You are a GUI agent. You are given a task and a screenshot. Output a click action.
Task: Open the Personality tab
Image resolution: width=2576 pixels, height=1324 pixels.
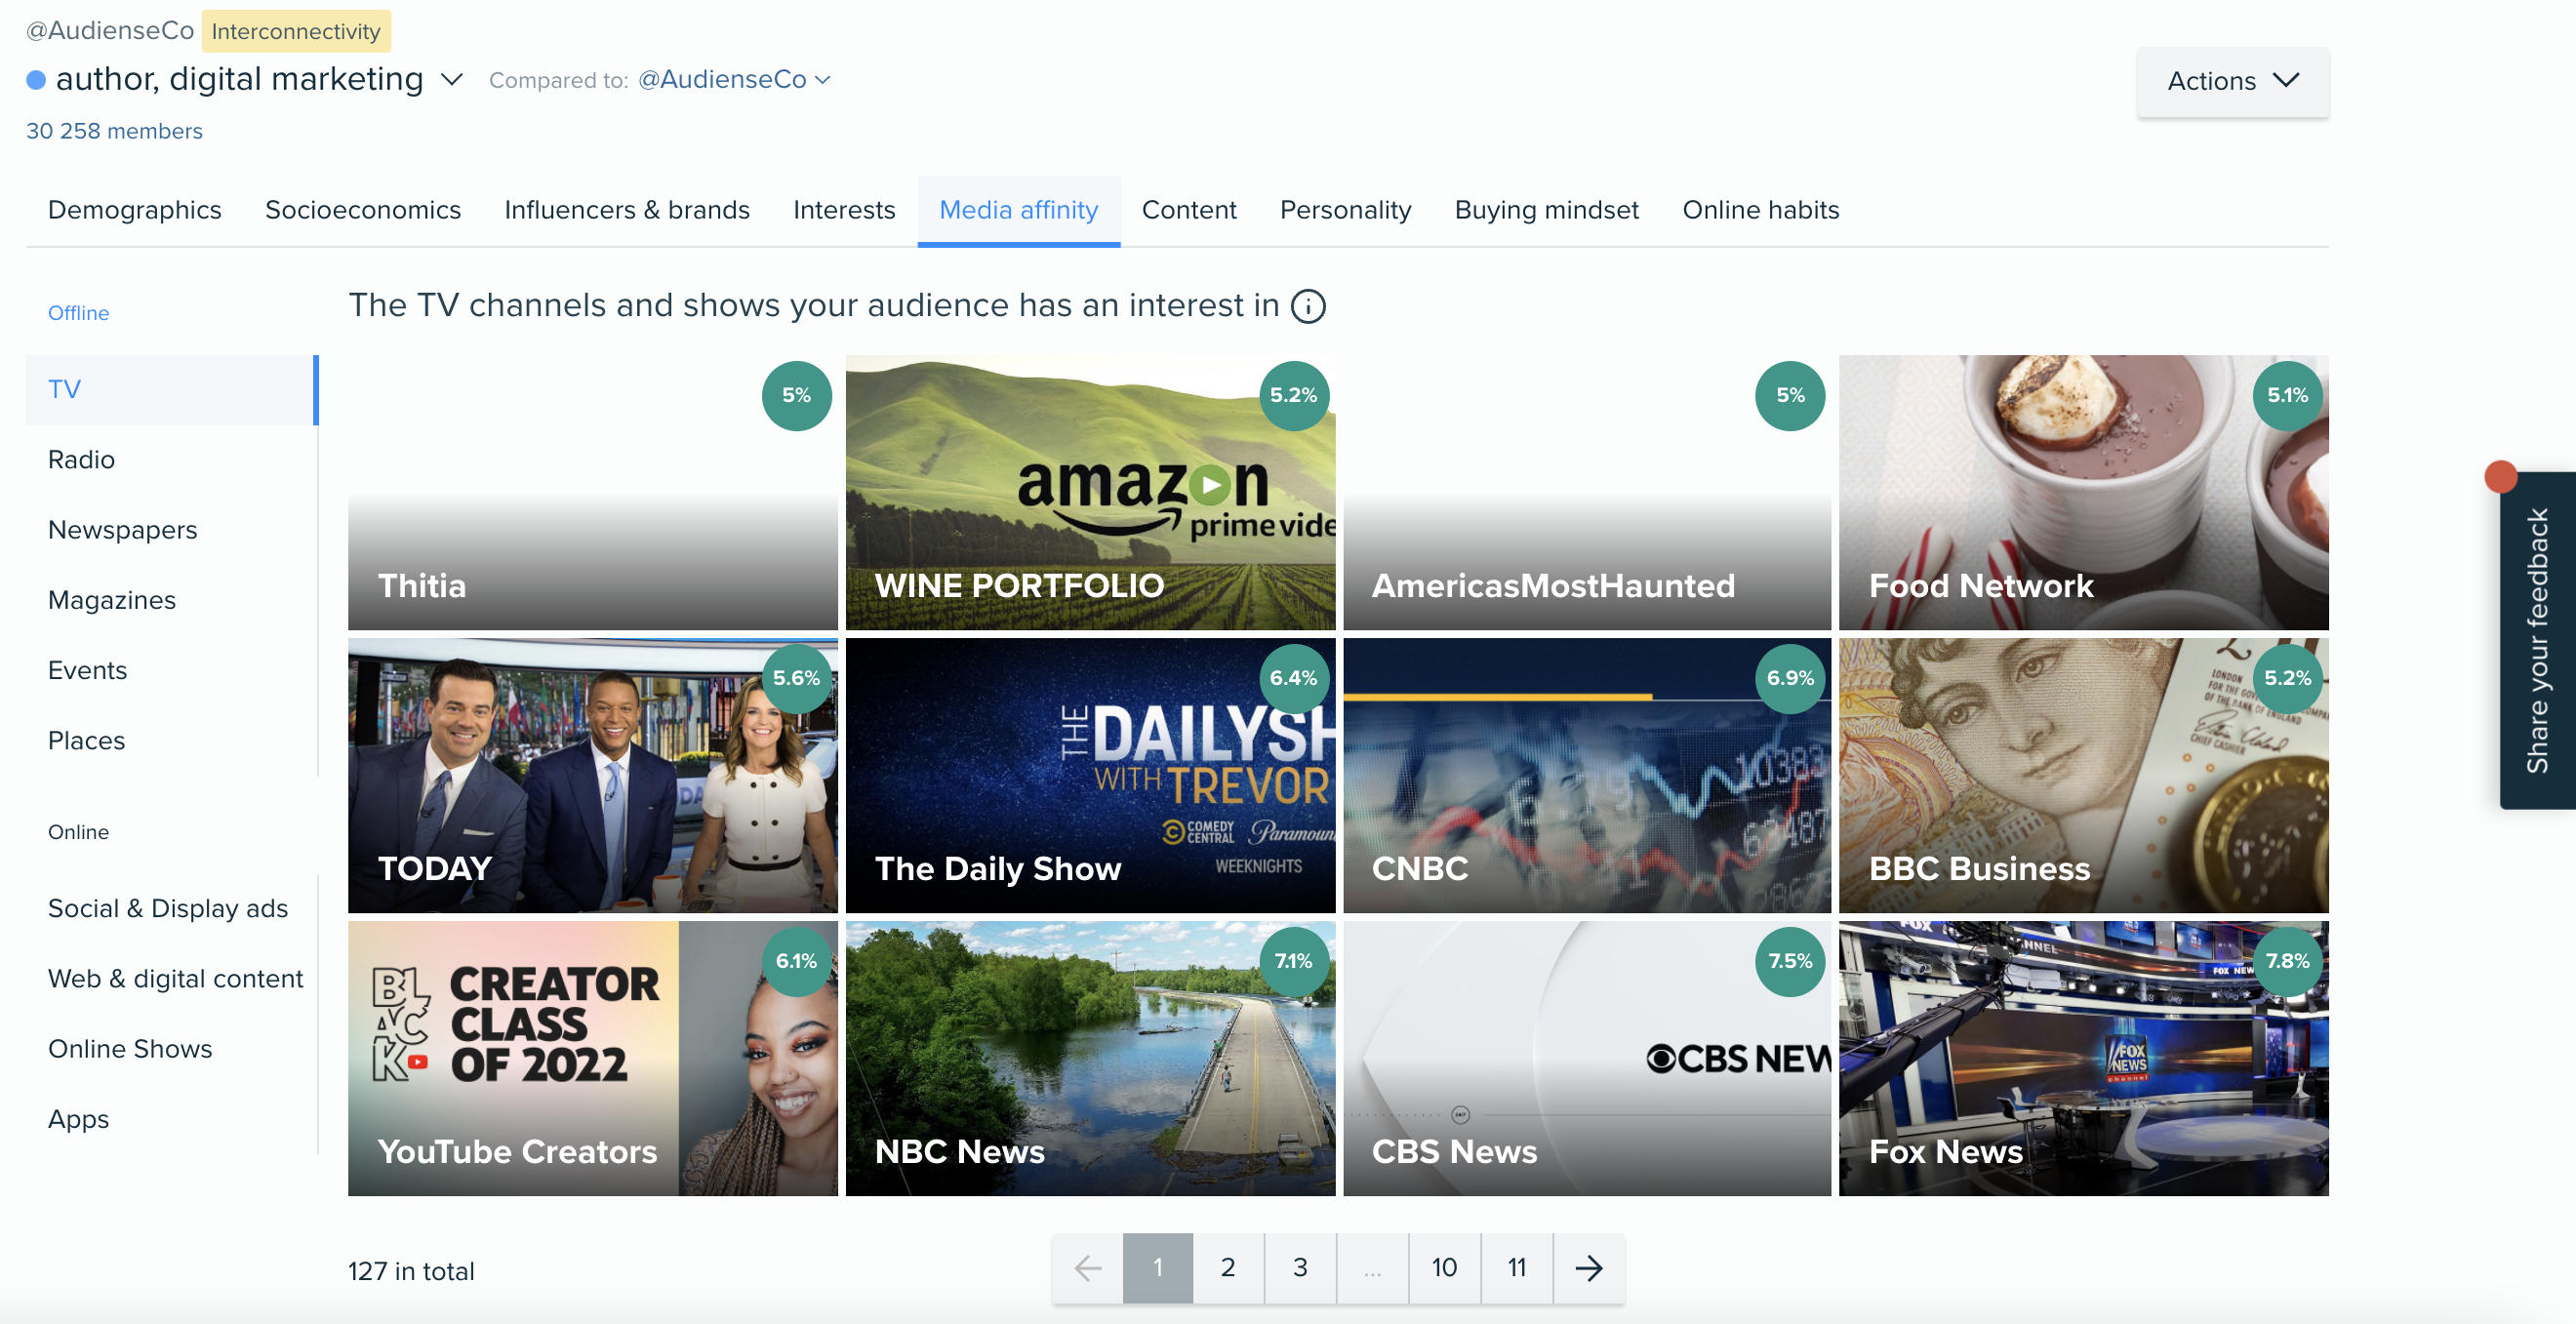(x=1345, y=210)
